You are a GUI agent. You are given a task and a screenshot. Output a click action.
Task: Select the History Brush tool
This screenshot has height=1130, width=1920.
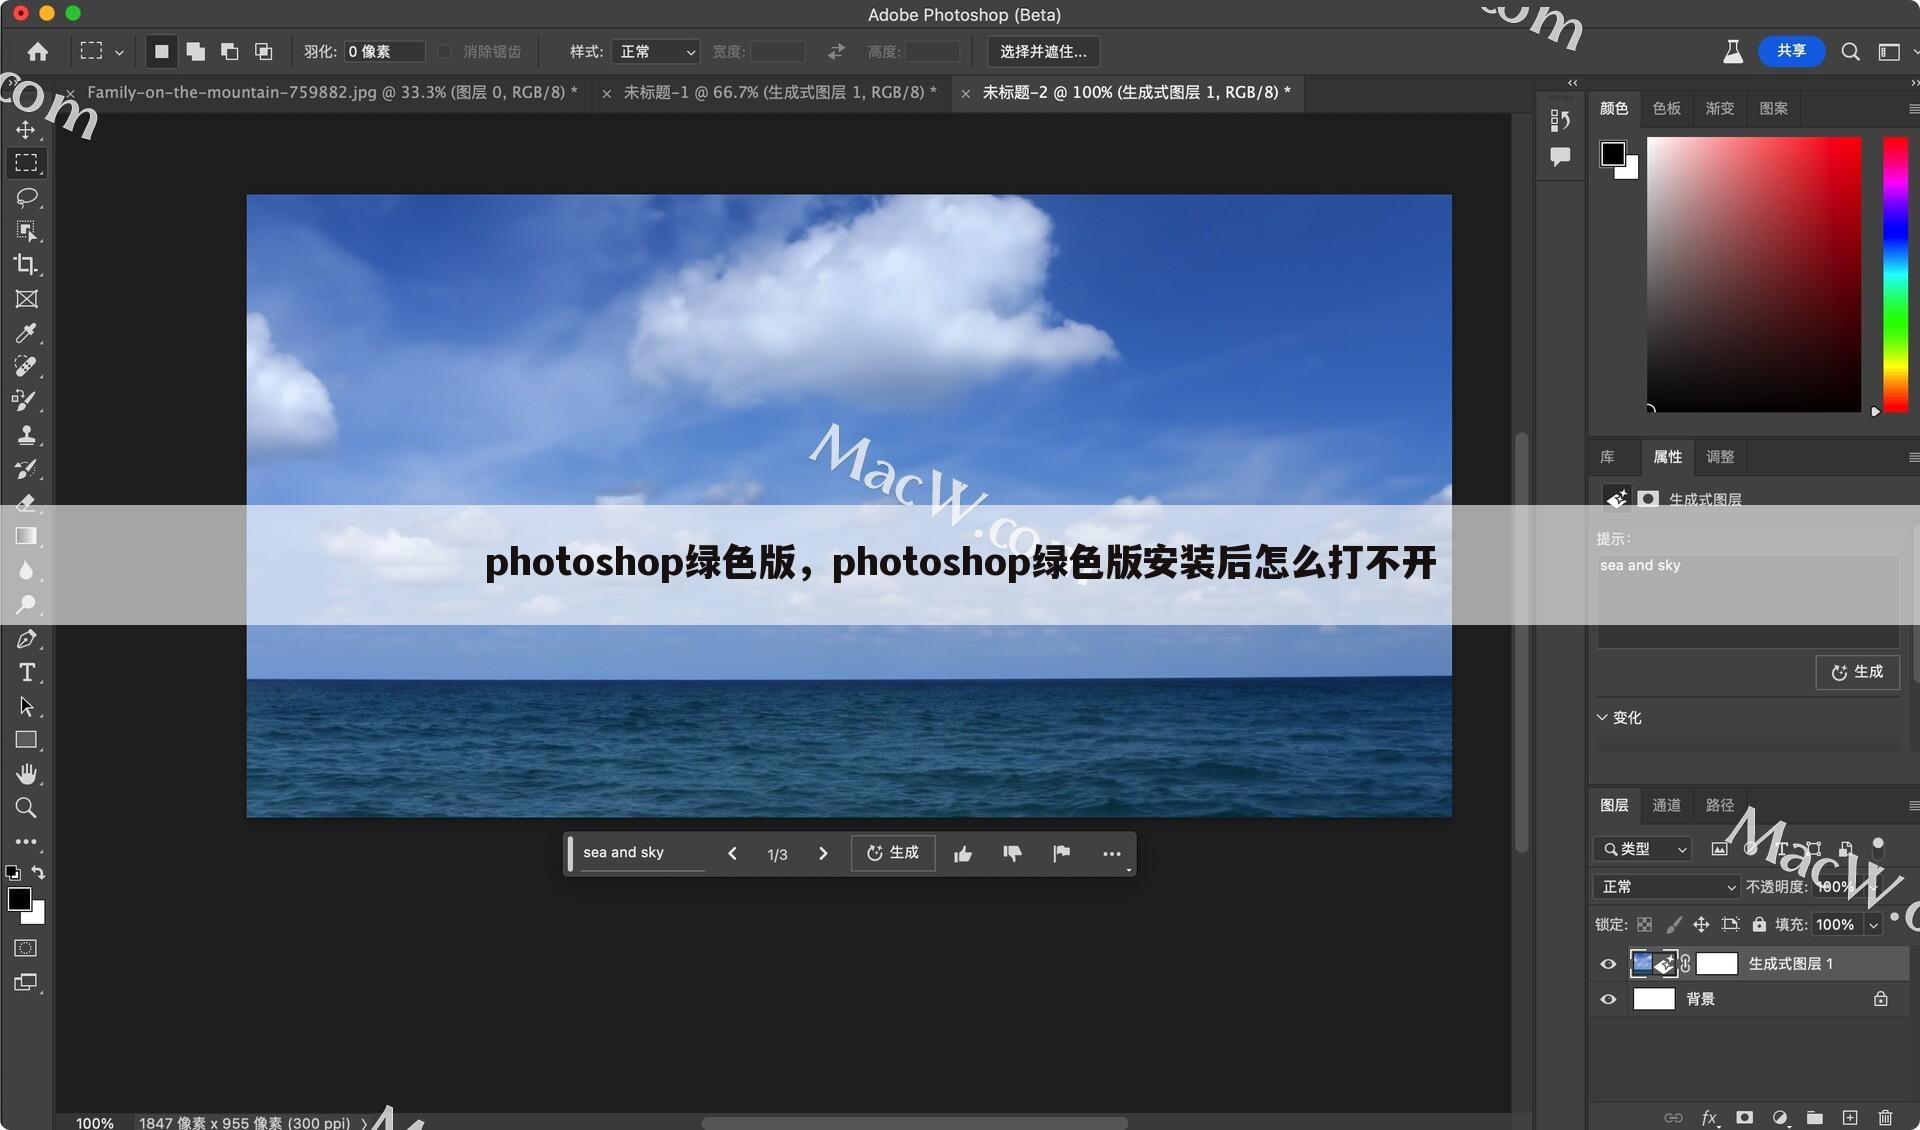click(x=26, y=469)
